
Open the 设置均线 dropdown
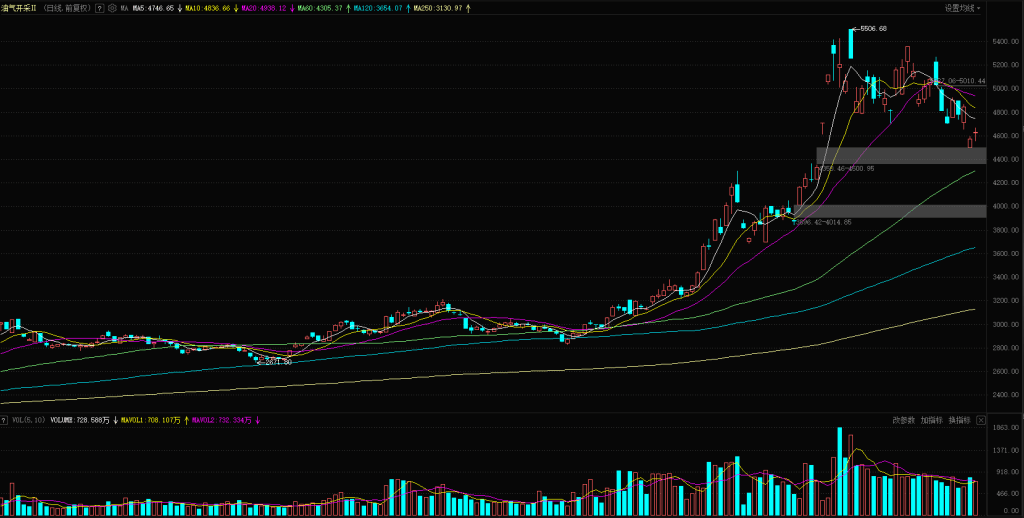(x=962, y=8)
